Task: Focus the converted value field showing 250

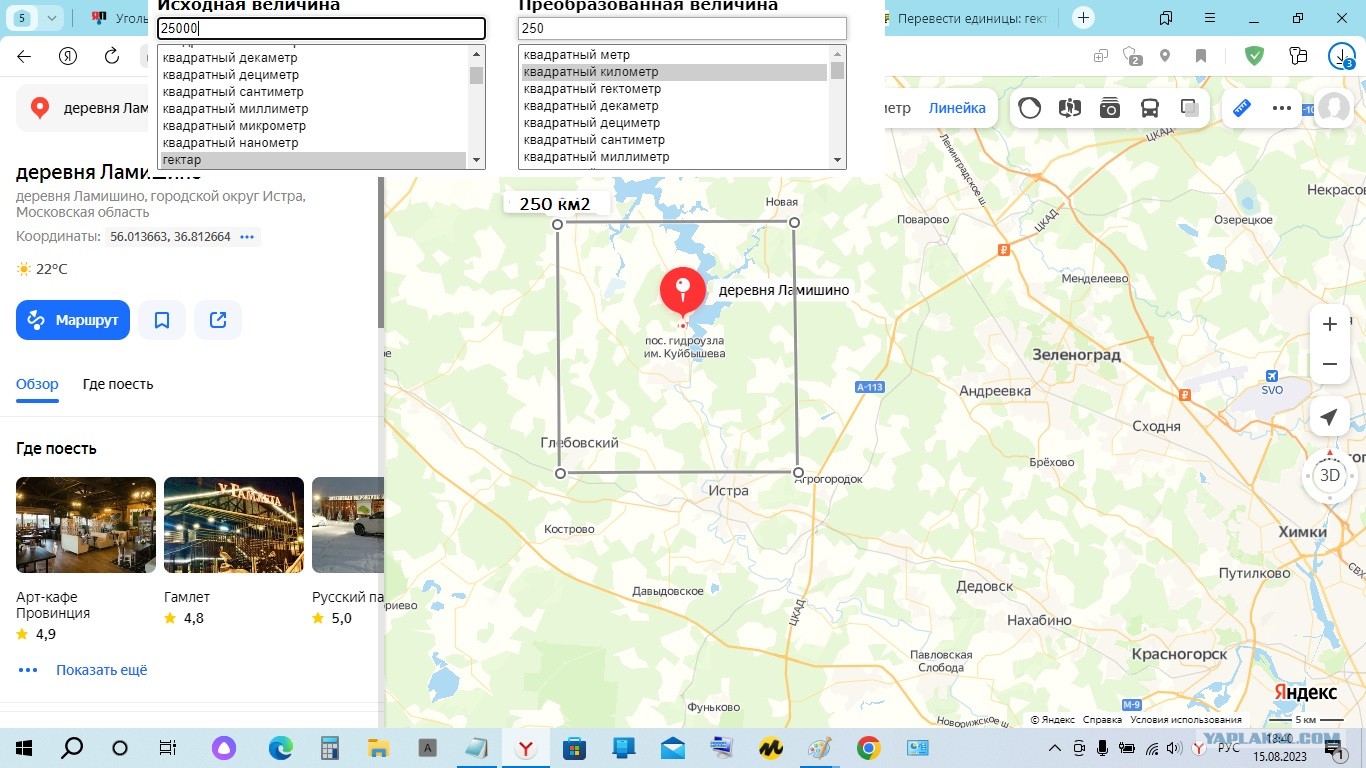Action: [682, 29]
